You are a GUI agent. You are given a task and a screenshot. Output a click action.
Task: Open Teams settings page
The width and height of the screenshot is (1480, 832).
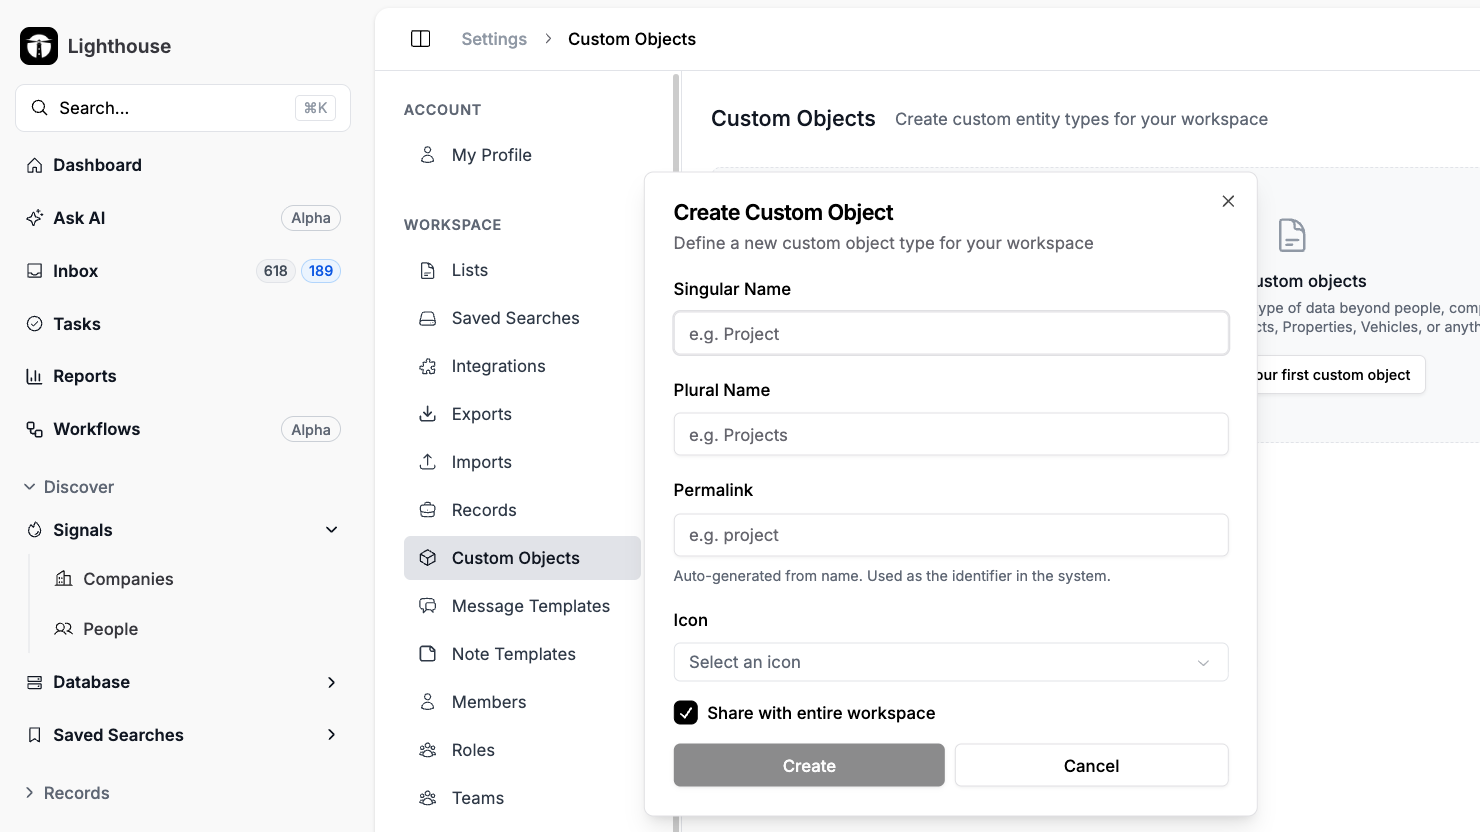(x=522, y=798)
